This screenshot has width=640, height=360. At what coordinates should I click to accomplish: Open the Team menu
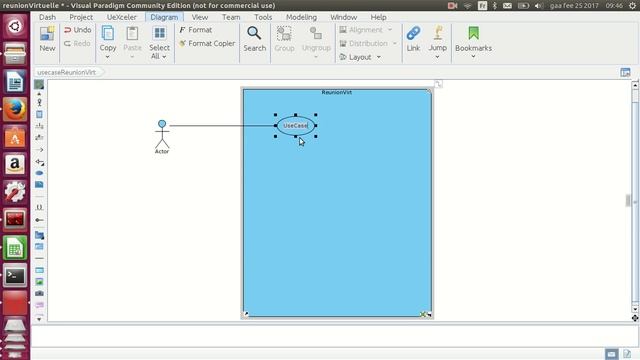pos(231,17)
